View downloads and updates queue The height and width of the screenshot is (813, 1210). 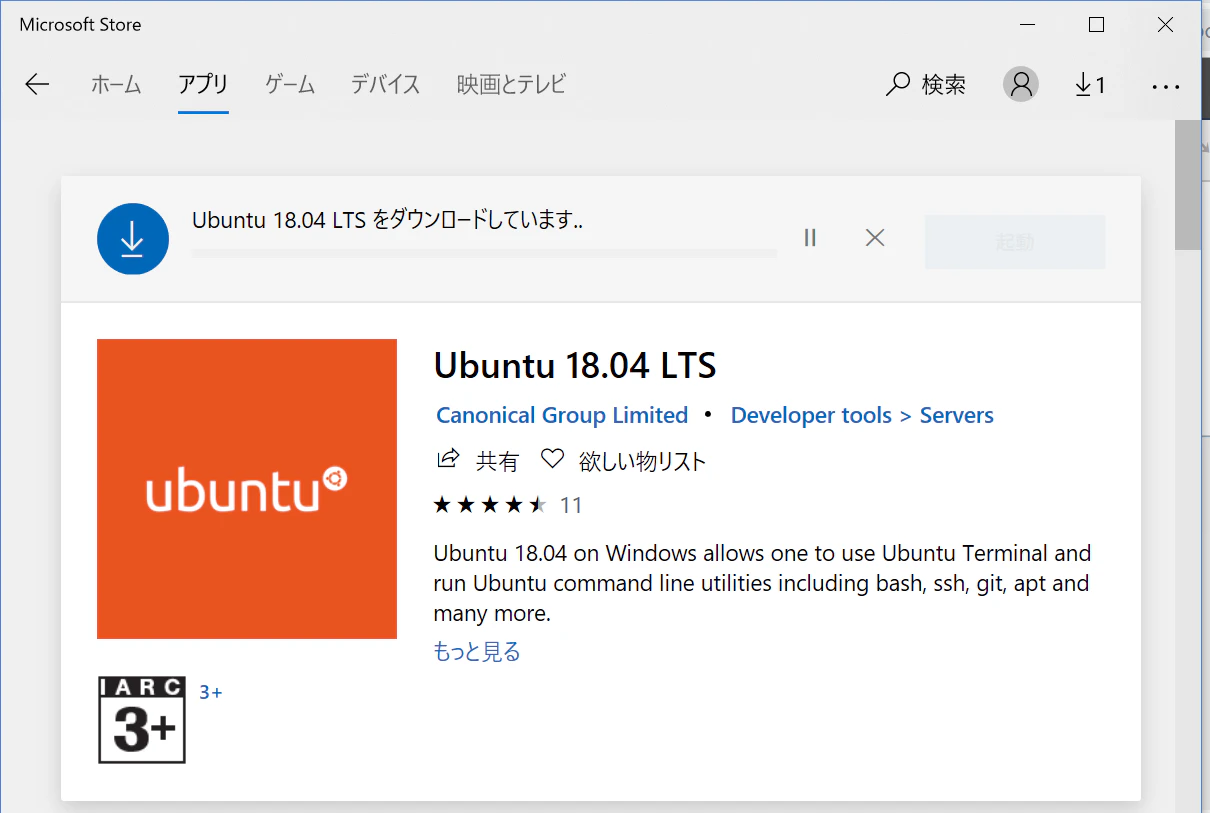click(1090, 85)
